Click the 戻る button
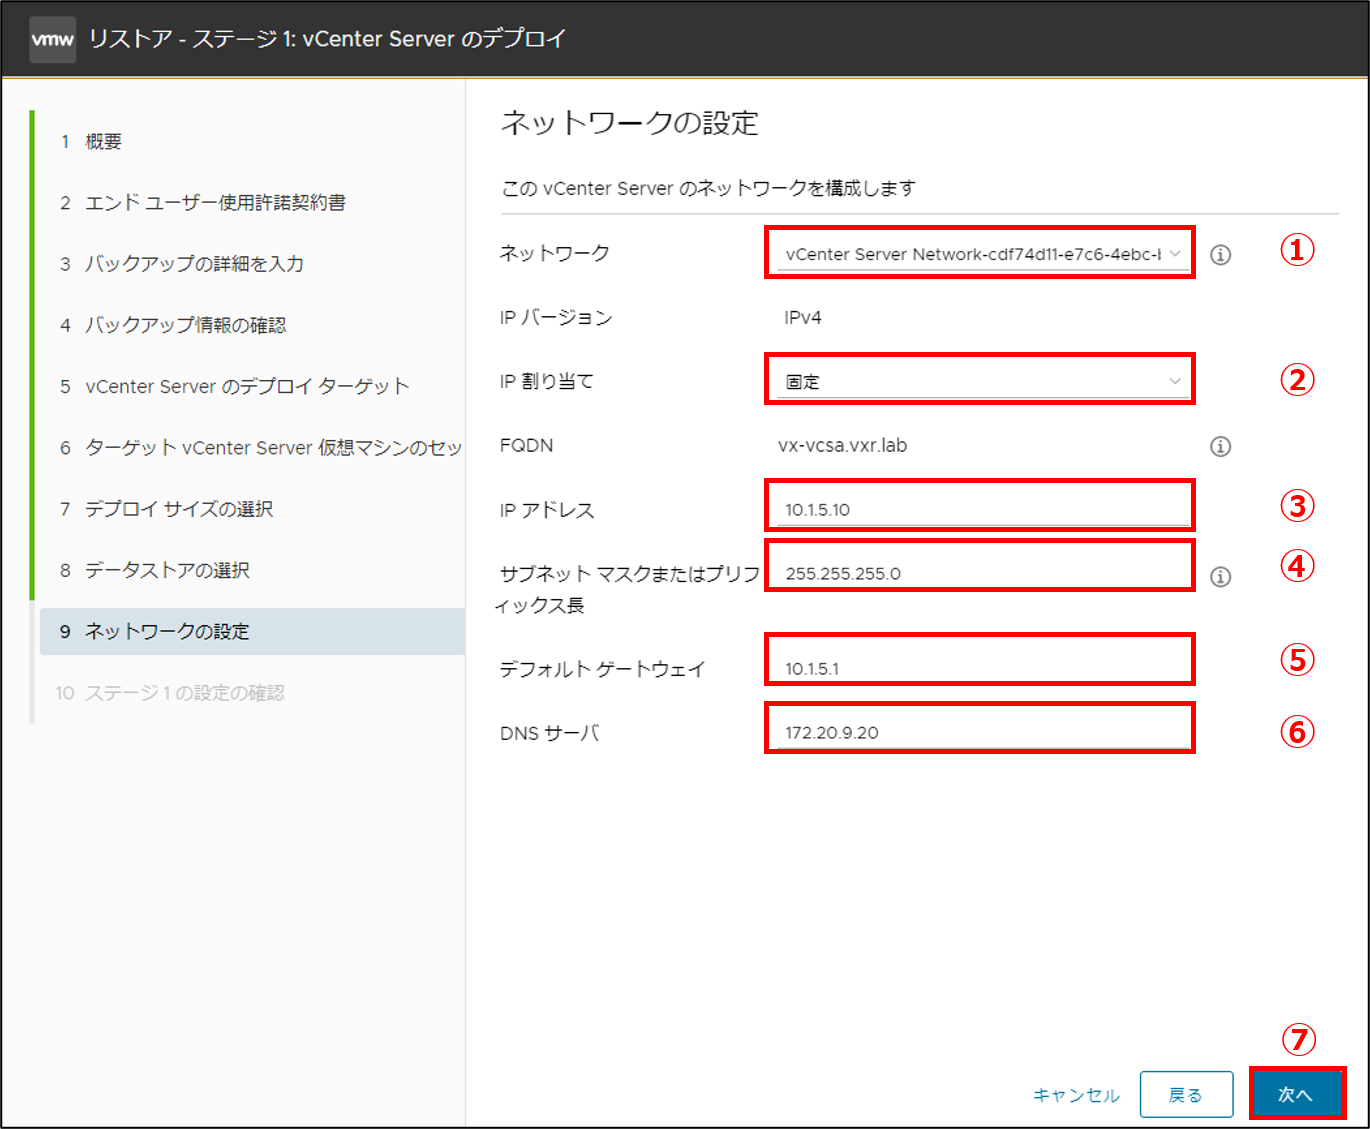The height and width of the screenshot is (1129, 1370). point(1186,1094)
